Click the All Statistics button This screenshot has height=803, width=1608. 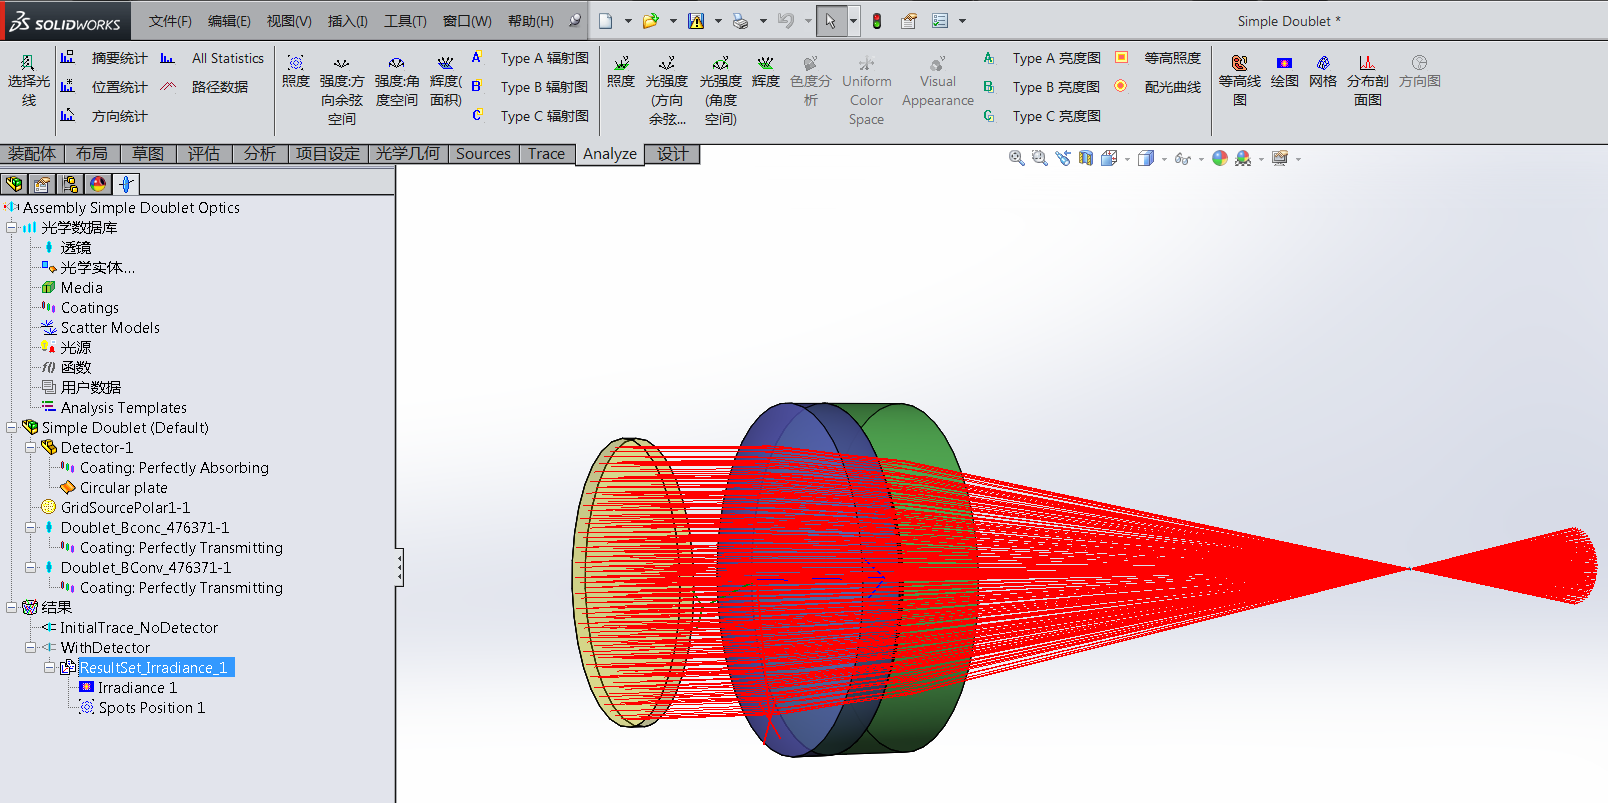tap(227, 59)
